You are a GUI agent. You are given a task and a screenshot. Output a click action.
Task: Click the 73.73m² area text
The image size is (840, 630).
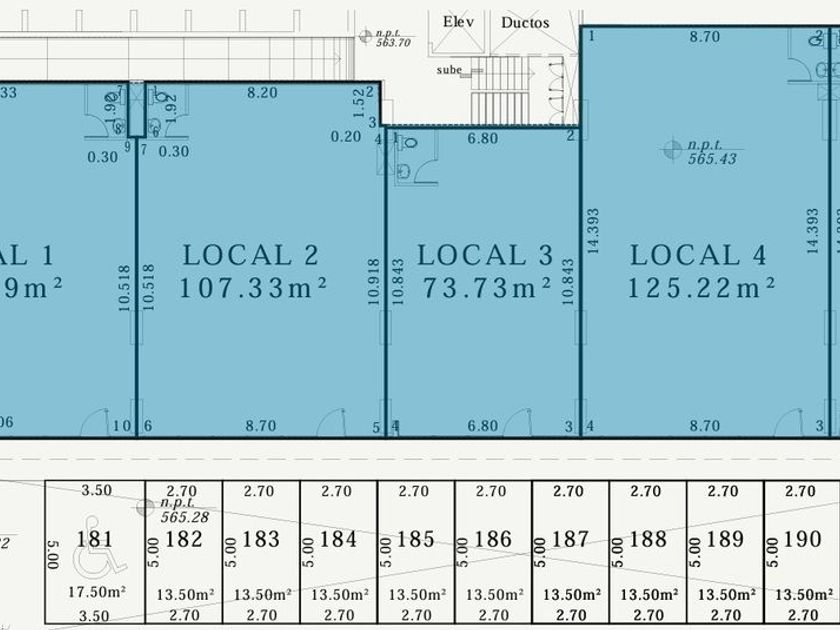click(486, 289)
